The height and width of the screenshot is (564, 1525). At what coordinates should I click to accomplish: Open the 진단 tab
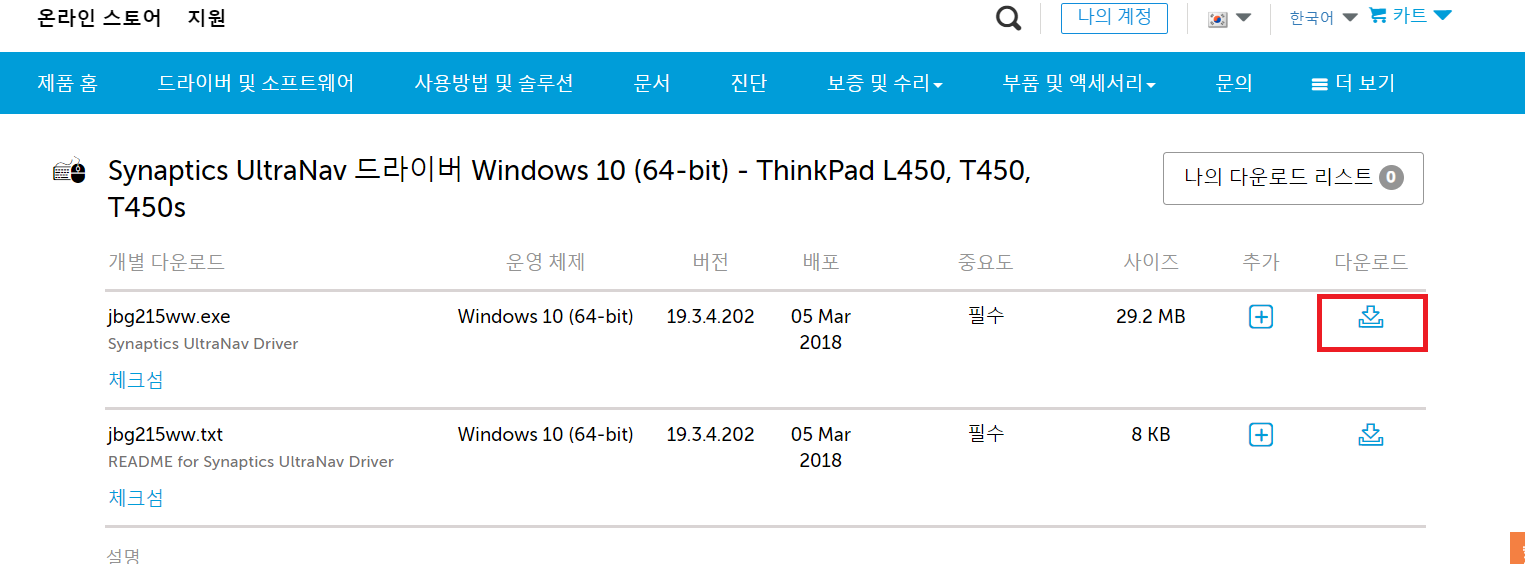coord(749,84)
